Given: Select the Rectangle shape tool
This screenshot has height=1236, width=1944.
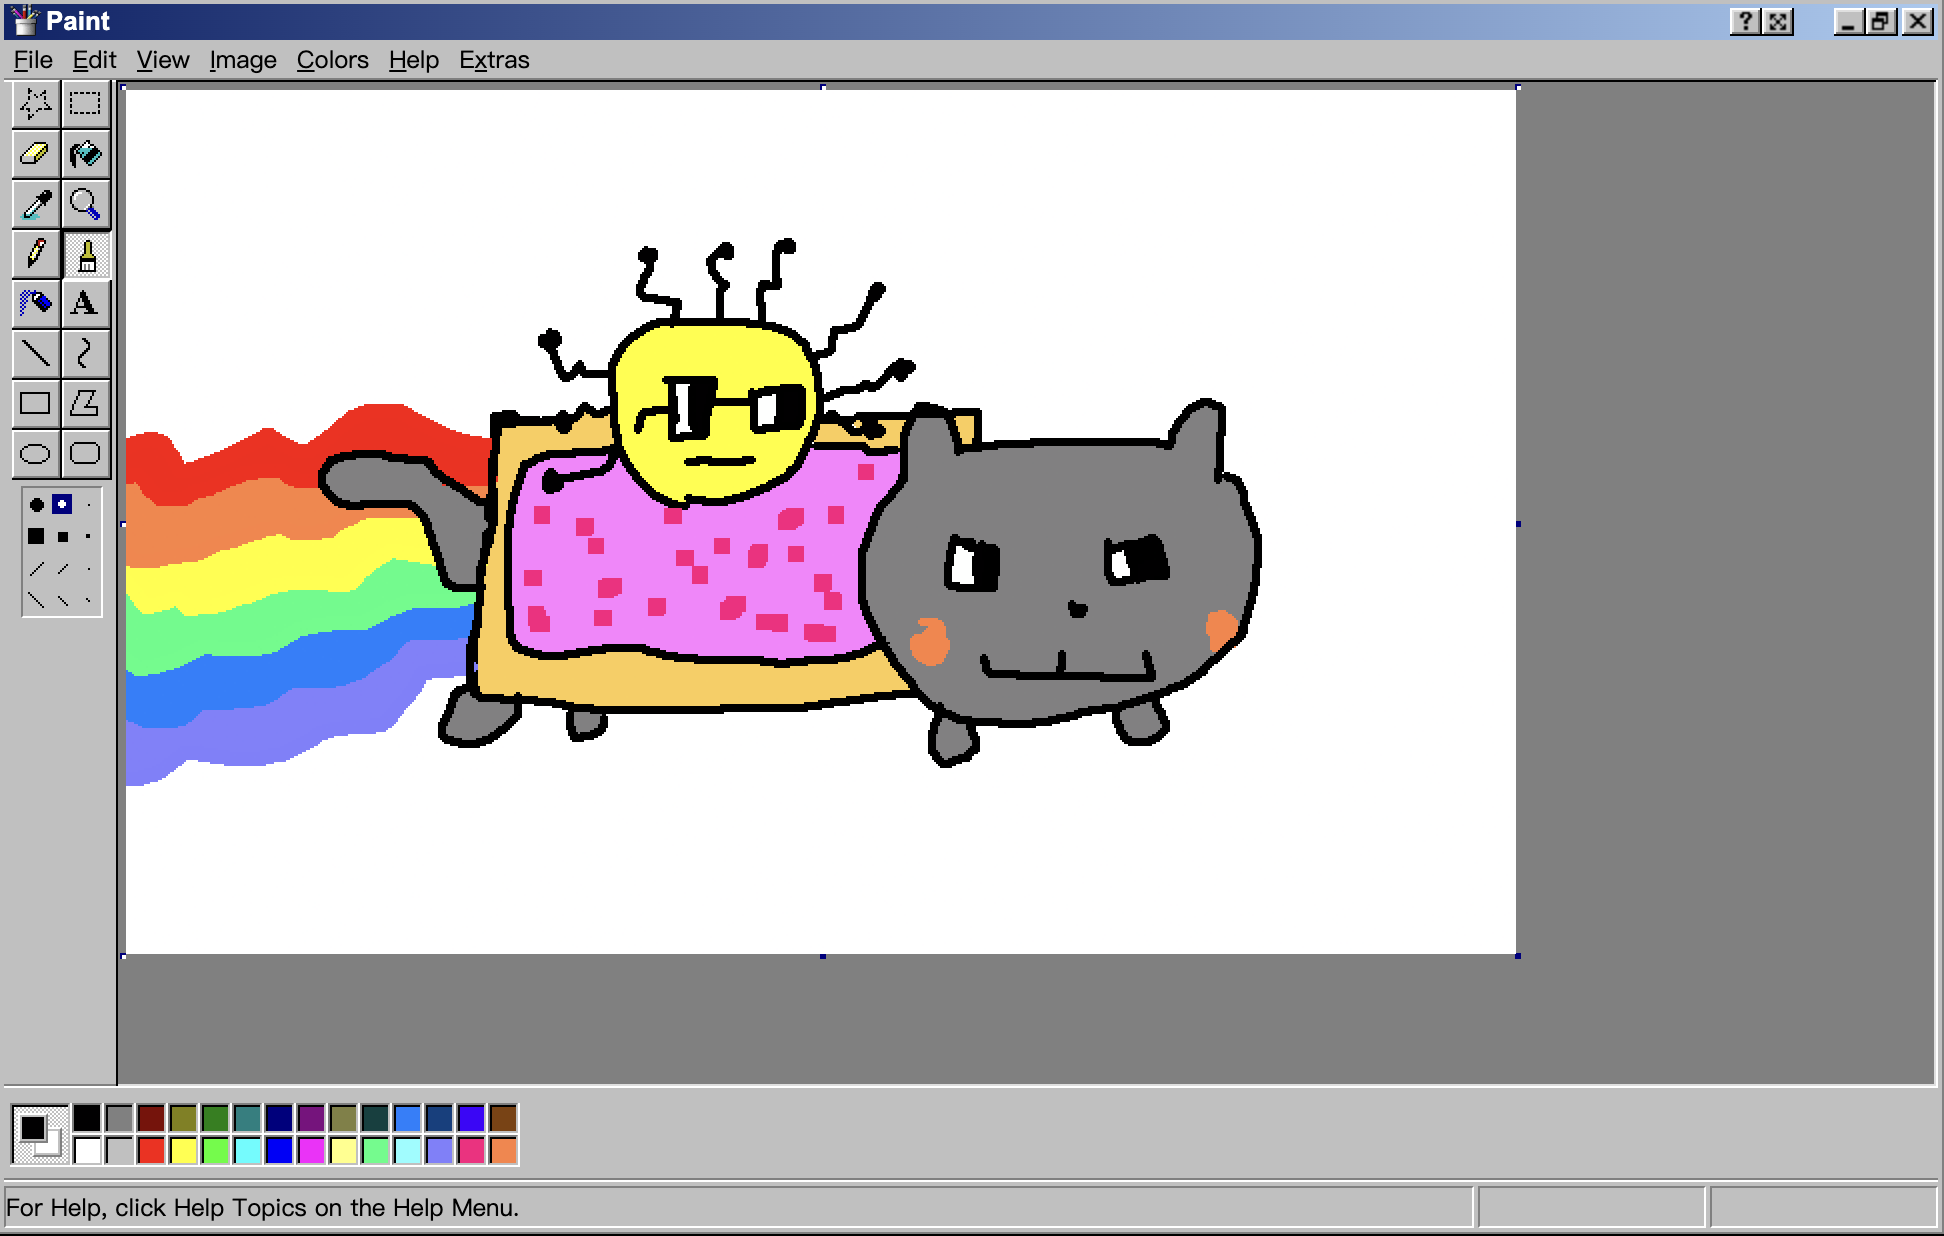Looking at the screenshot, I should (x=36, y=404).
